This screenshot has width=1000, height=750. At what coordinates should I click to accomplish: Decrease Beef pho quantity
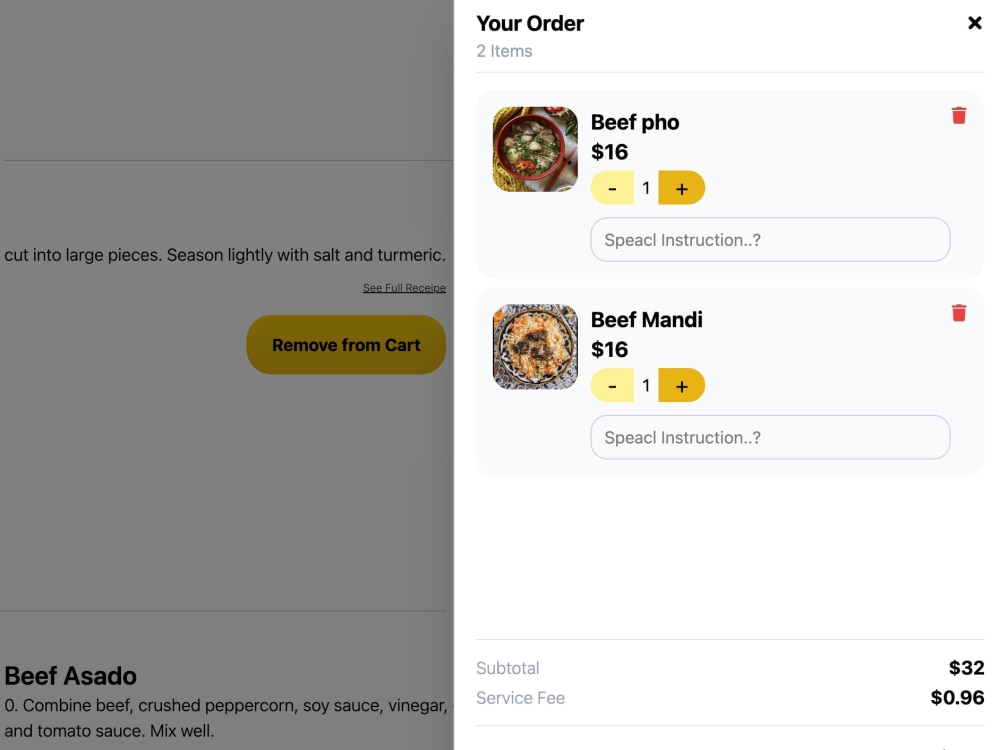[x=612, y=188]
